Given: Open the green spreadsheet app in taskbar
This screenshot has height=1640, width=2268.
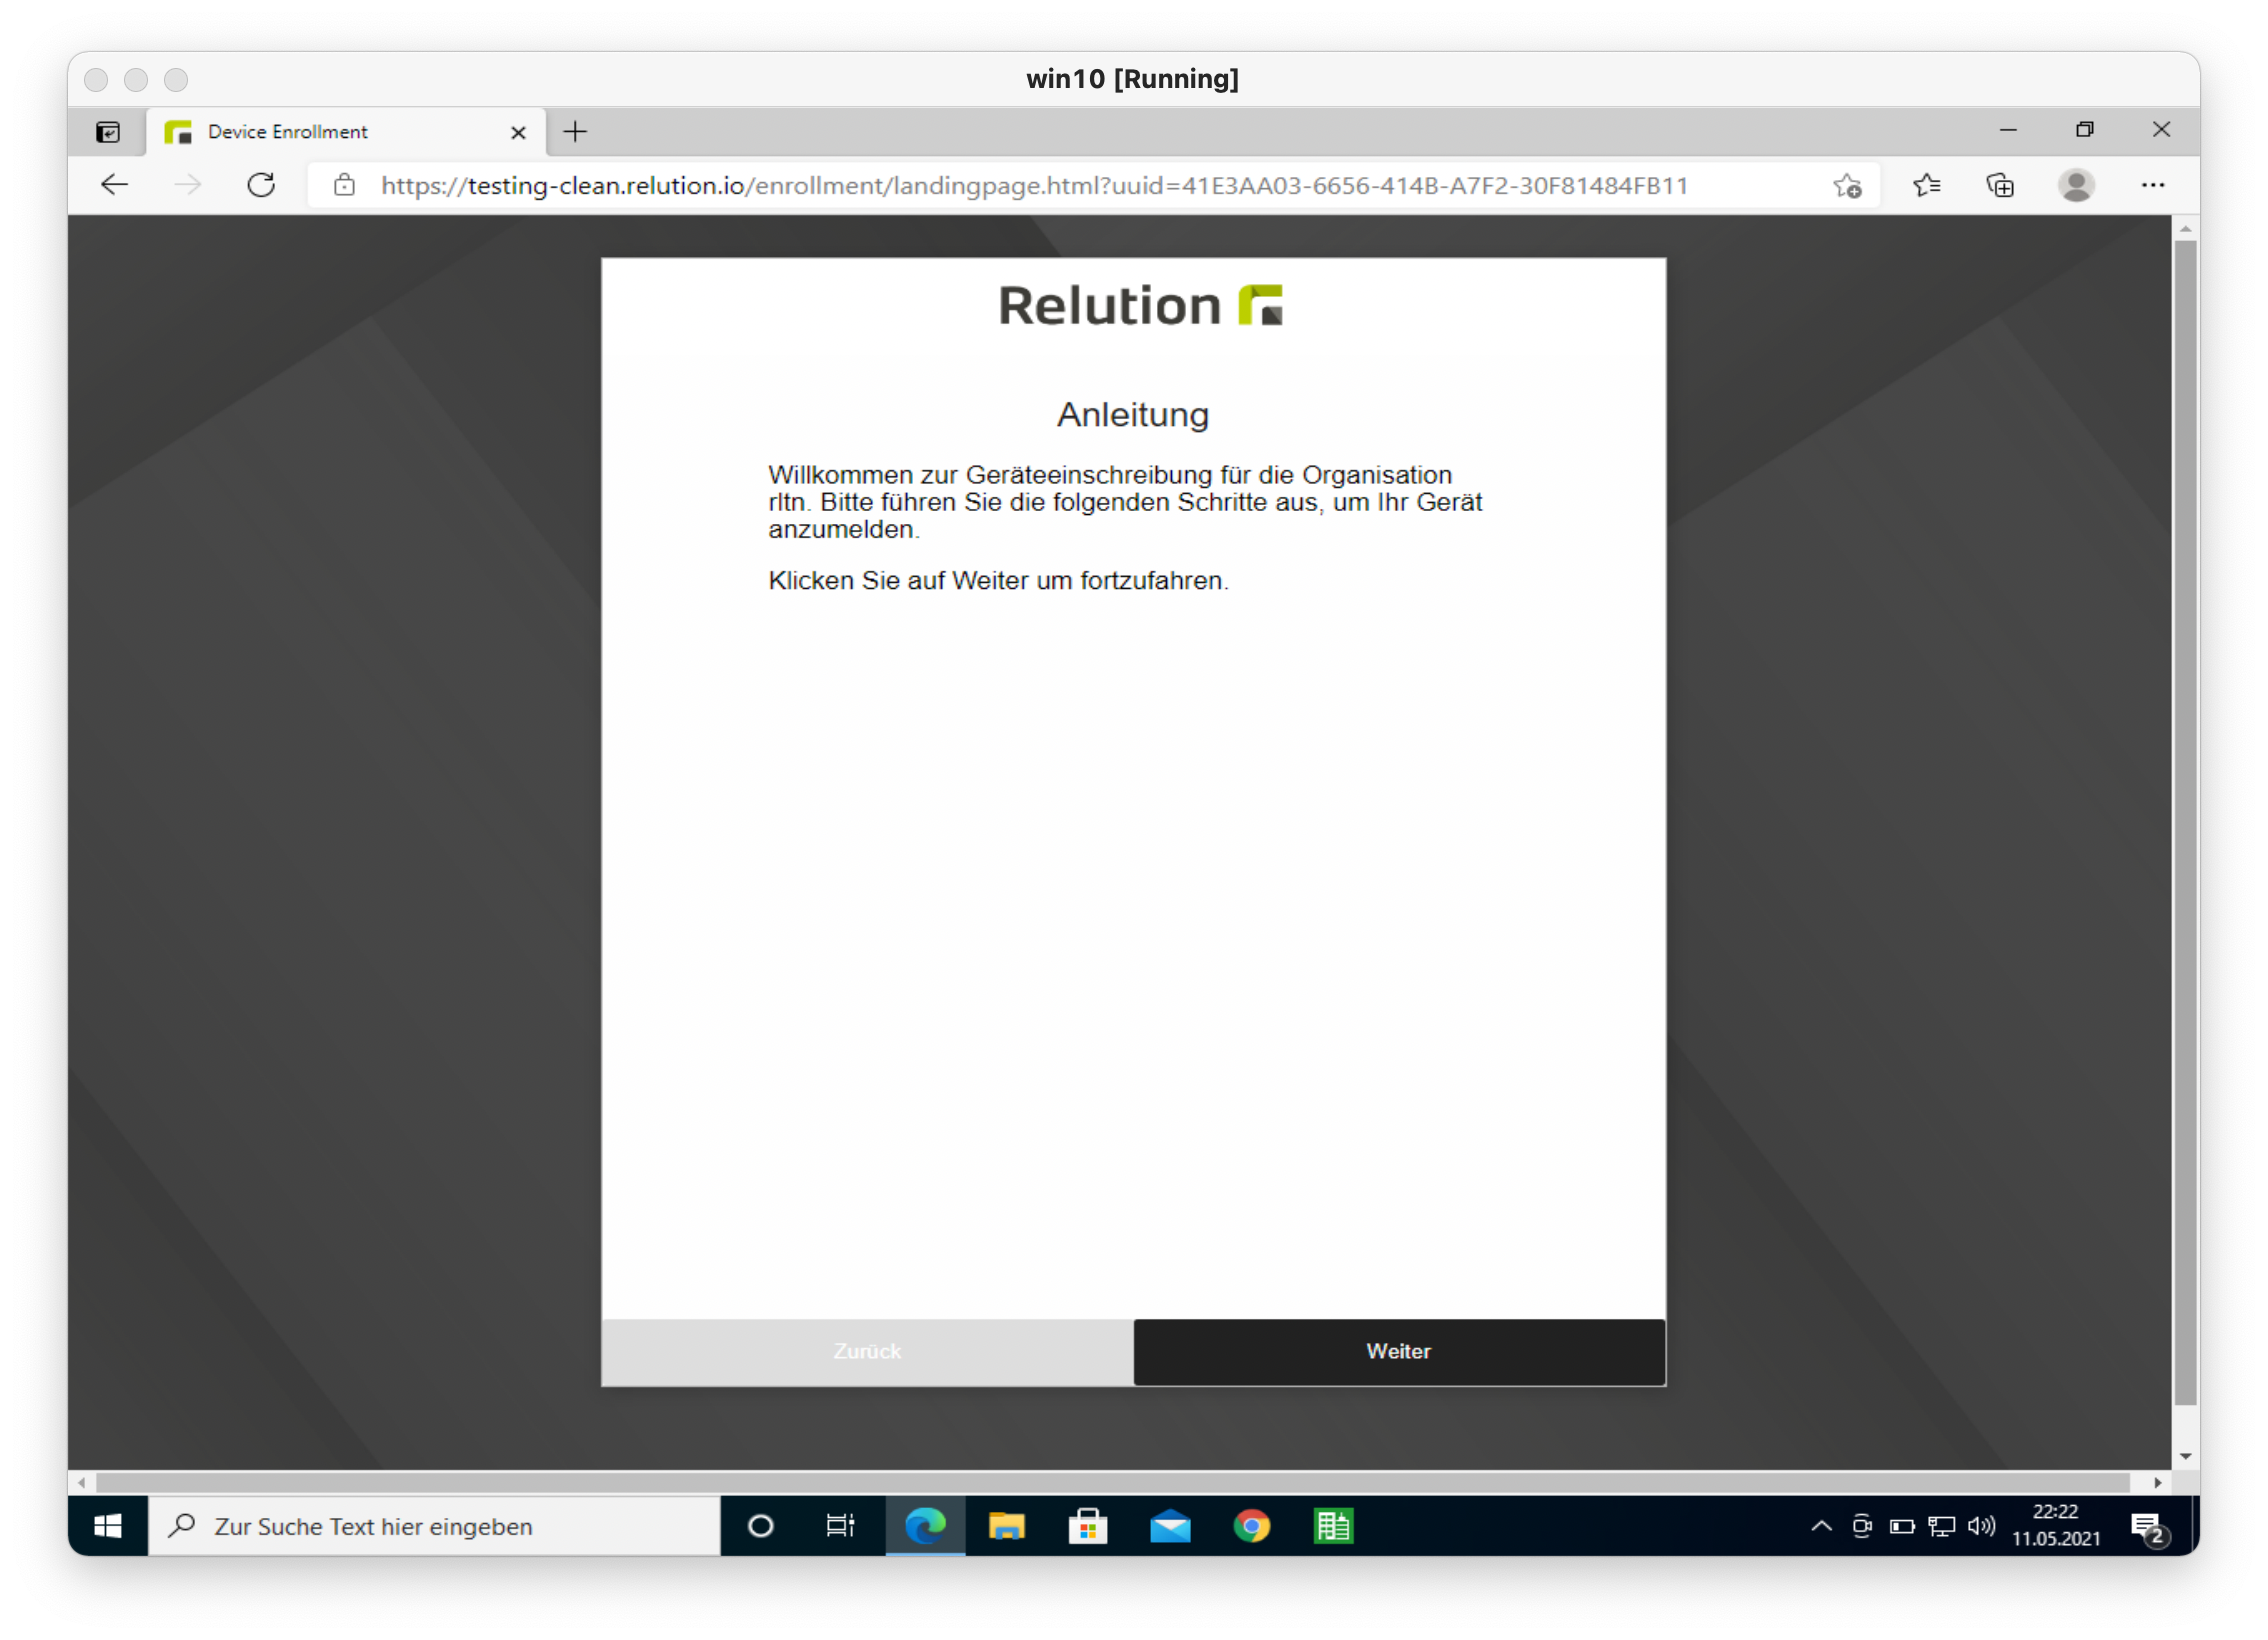Looking at the screenshot, I should click(1333, 1526).
